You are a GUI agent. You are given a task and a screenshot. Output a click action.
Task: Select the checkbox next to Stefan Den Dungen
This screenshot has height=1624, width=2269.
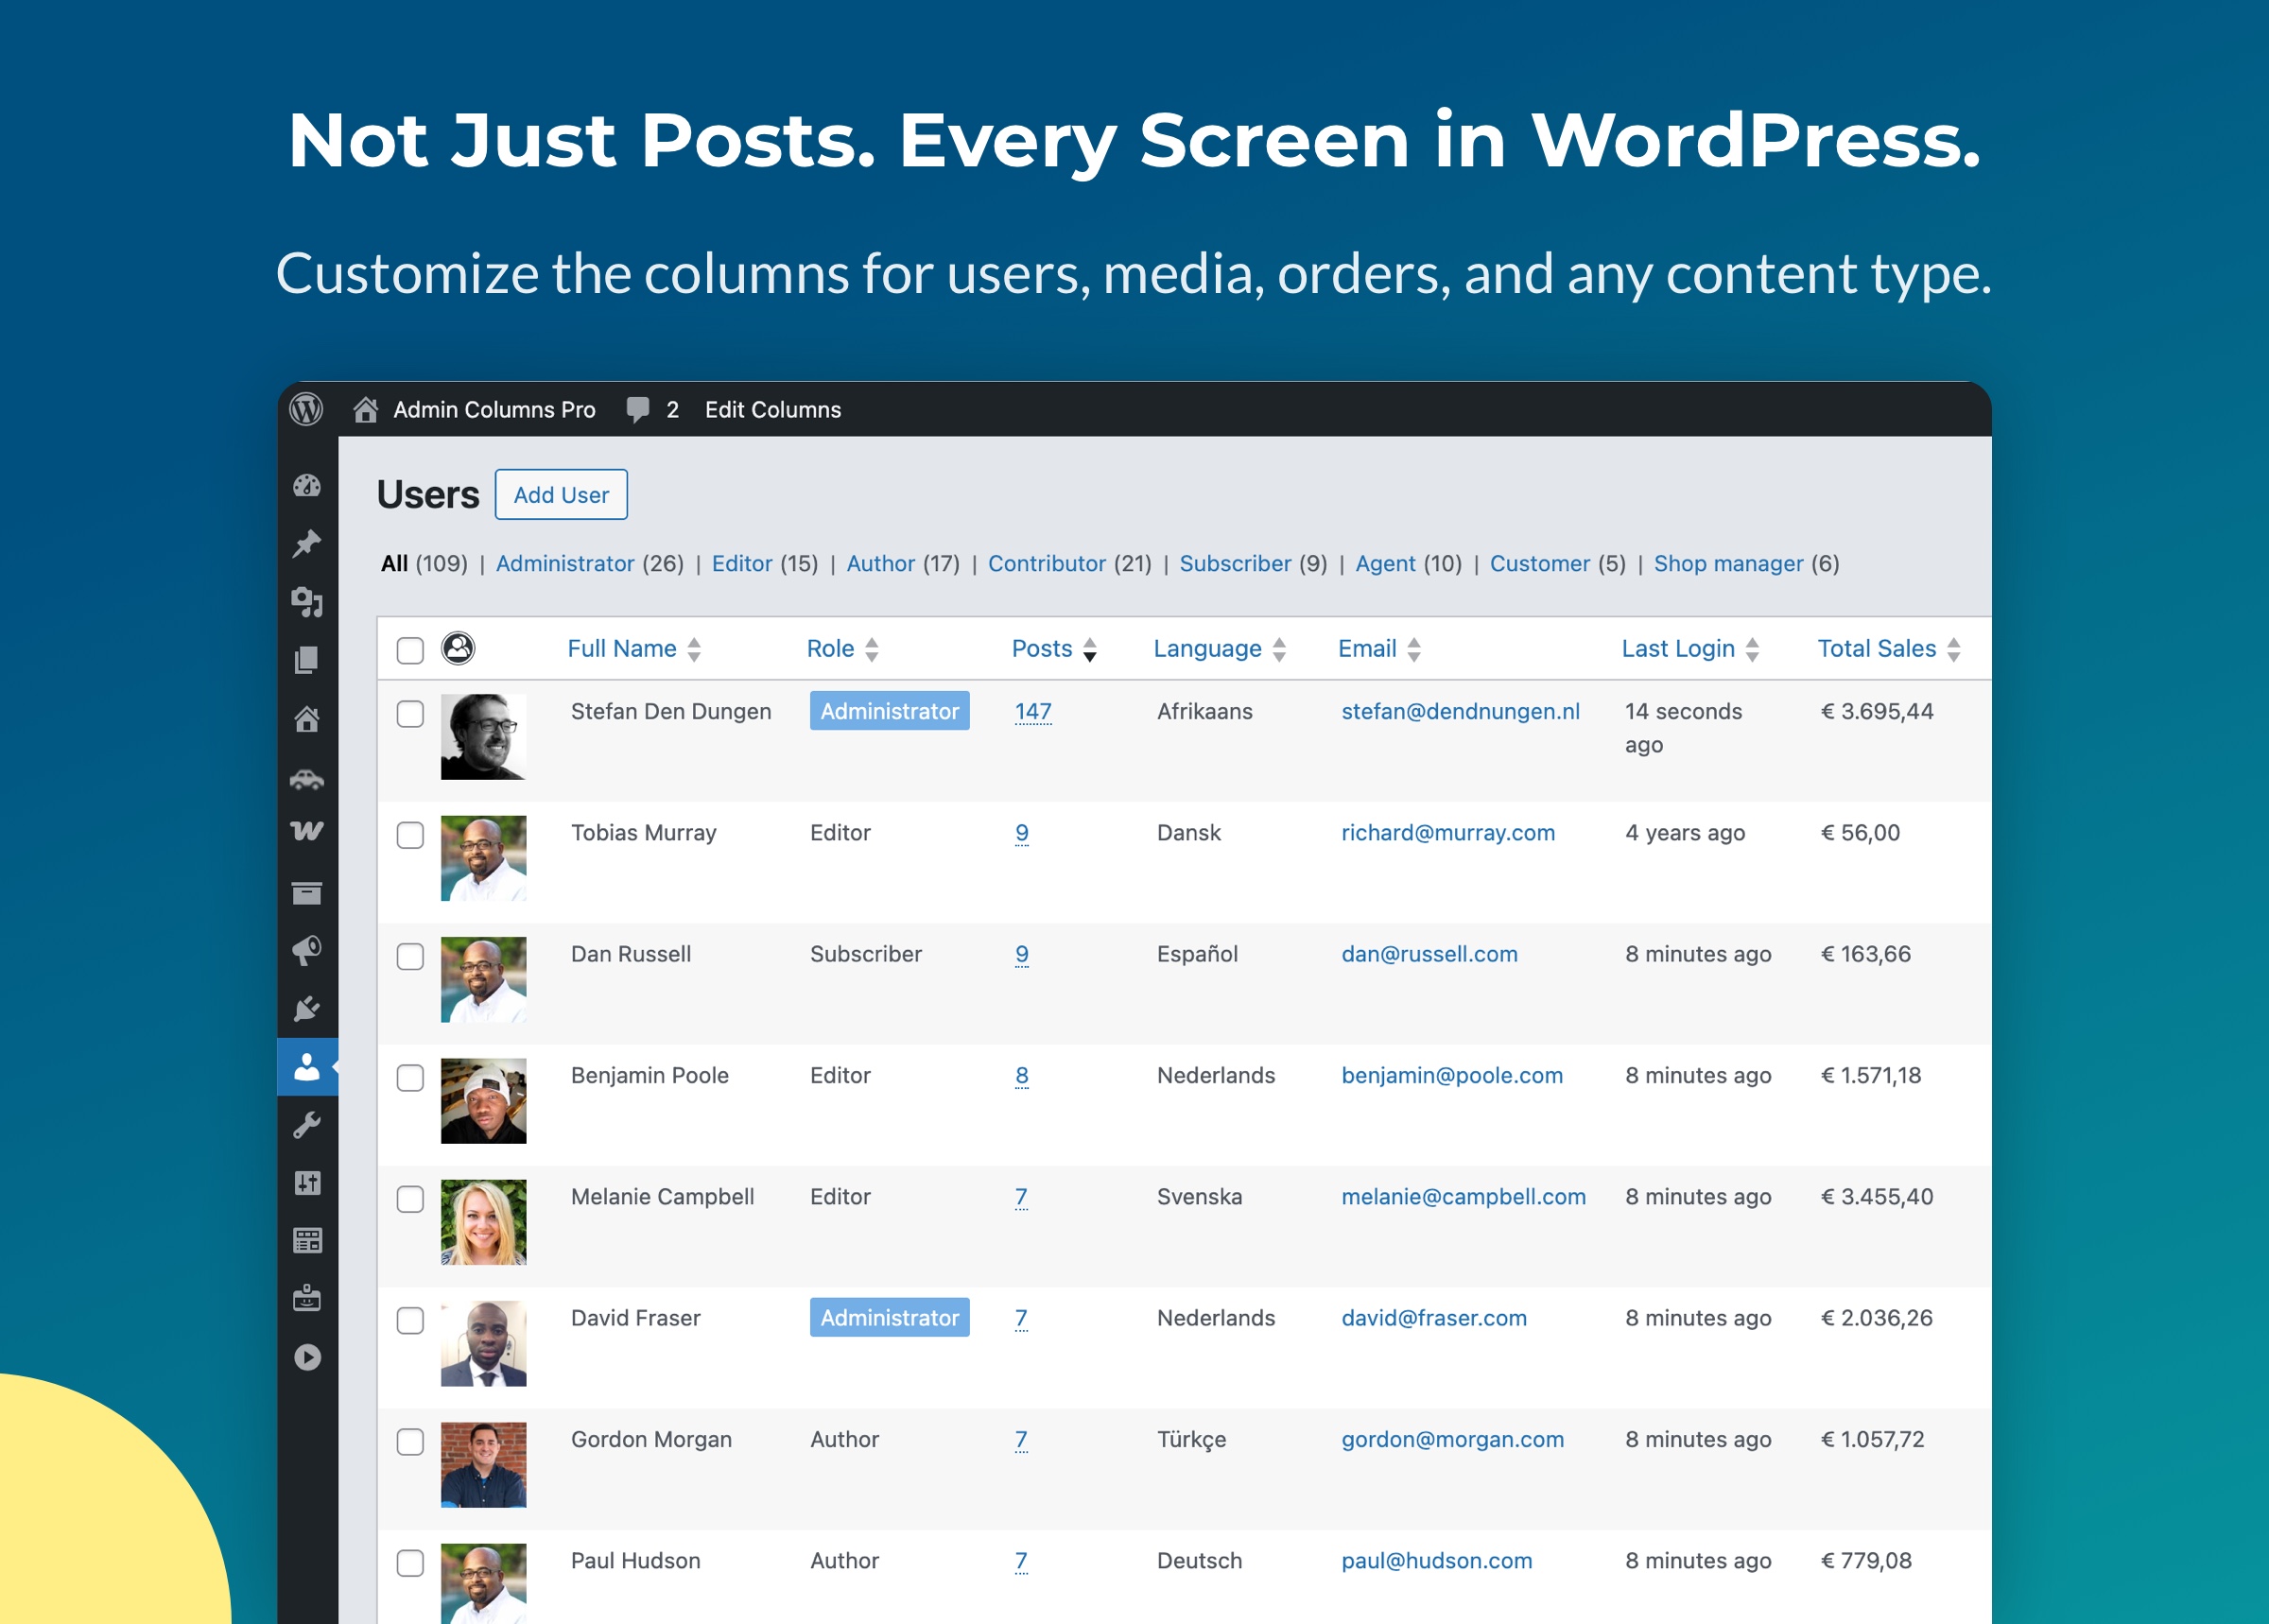[410, 712]
